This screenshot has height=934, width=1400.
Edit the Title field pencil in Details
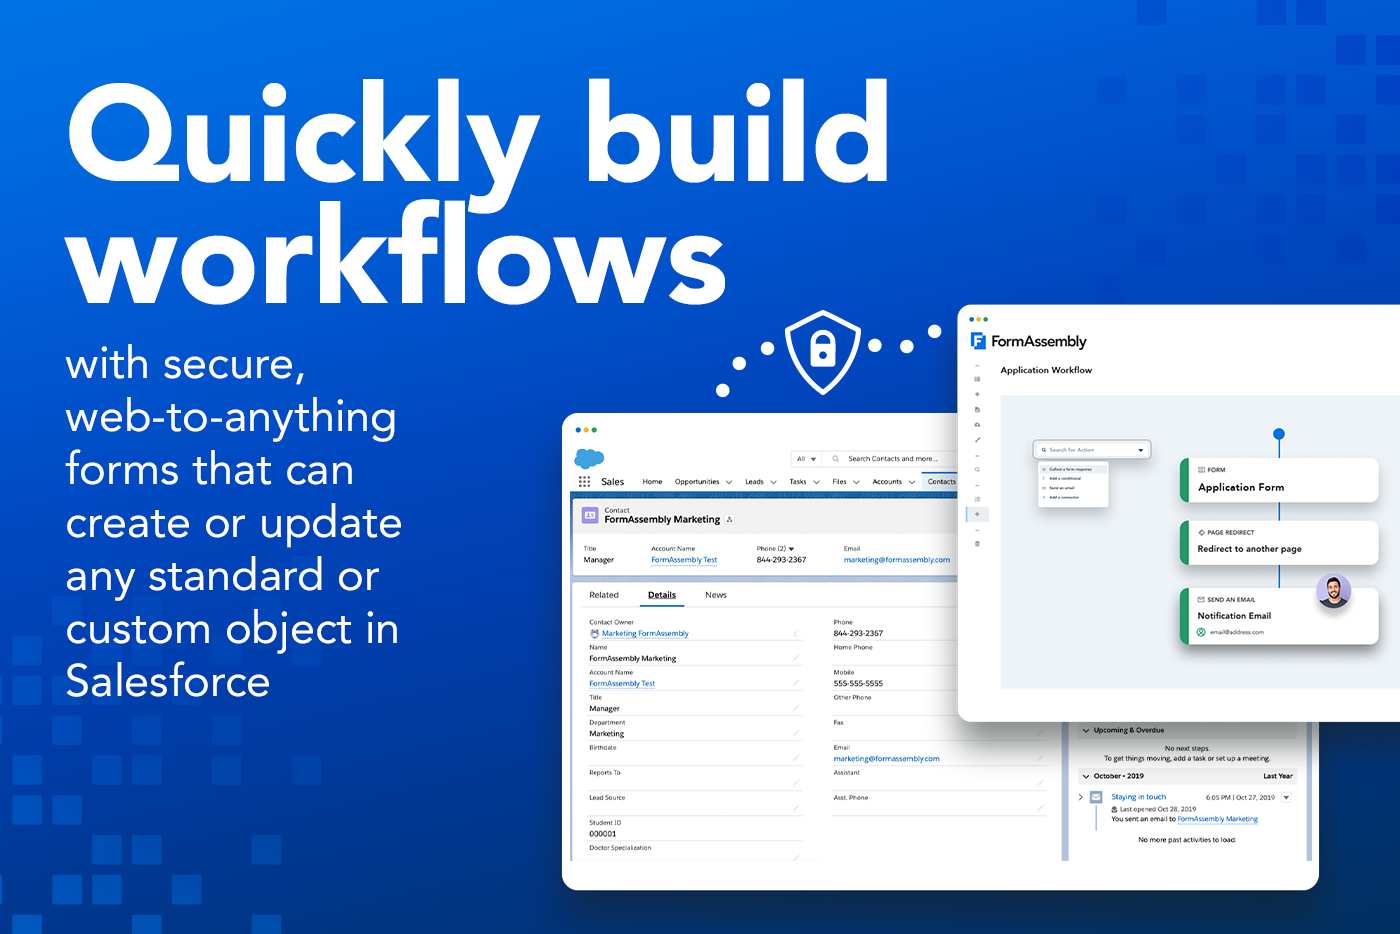pos(796,708)
